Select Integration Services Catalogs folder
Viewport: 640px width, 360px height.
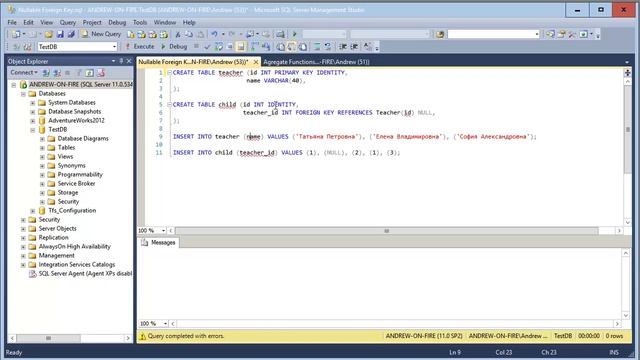coord(77,264)
